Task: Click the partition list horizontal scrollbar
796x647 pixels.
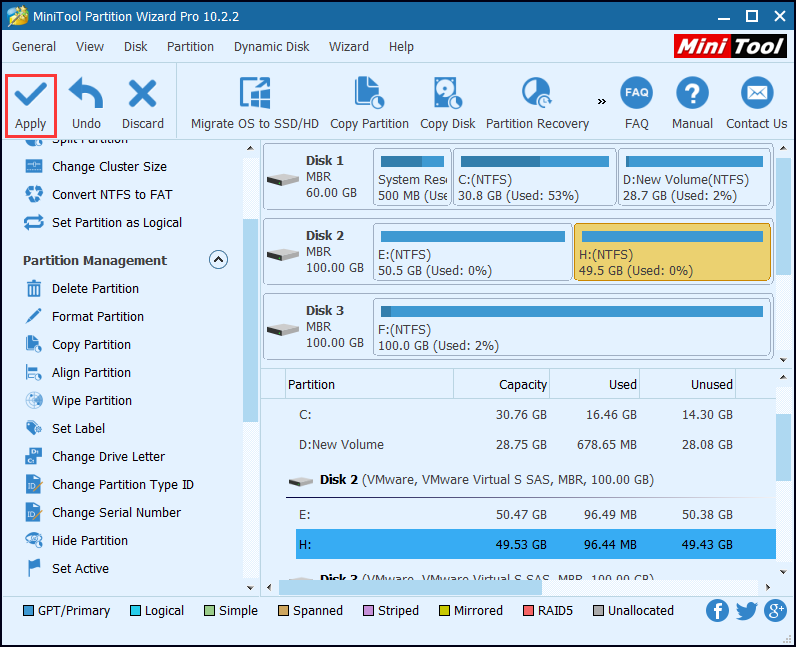Action: 410,588
